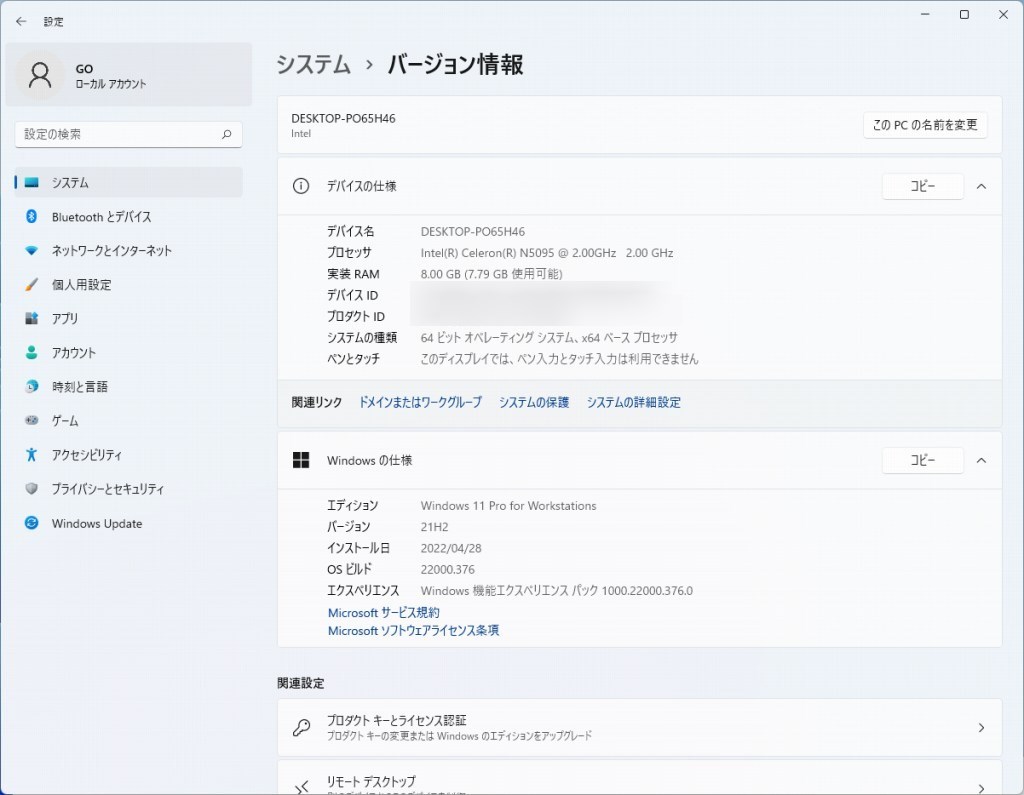Click the info icon beside デバイスの仕様
The height and width of the screenshot is (795, 1024).
[x=300, y=186]
